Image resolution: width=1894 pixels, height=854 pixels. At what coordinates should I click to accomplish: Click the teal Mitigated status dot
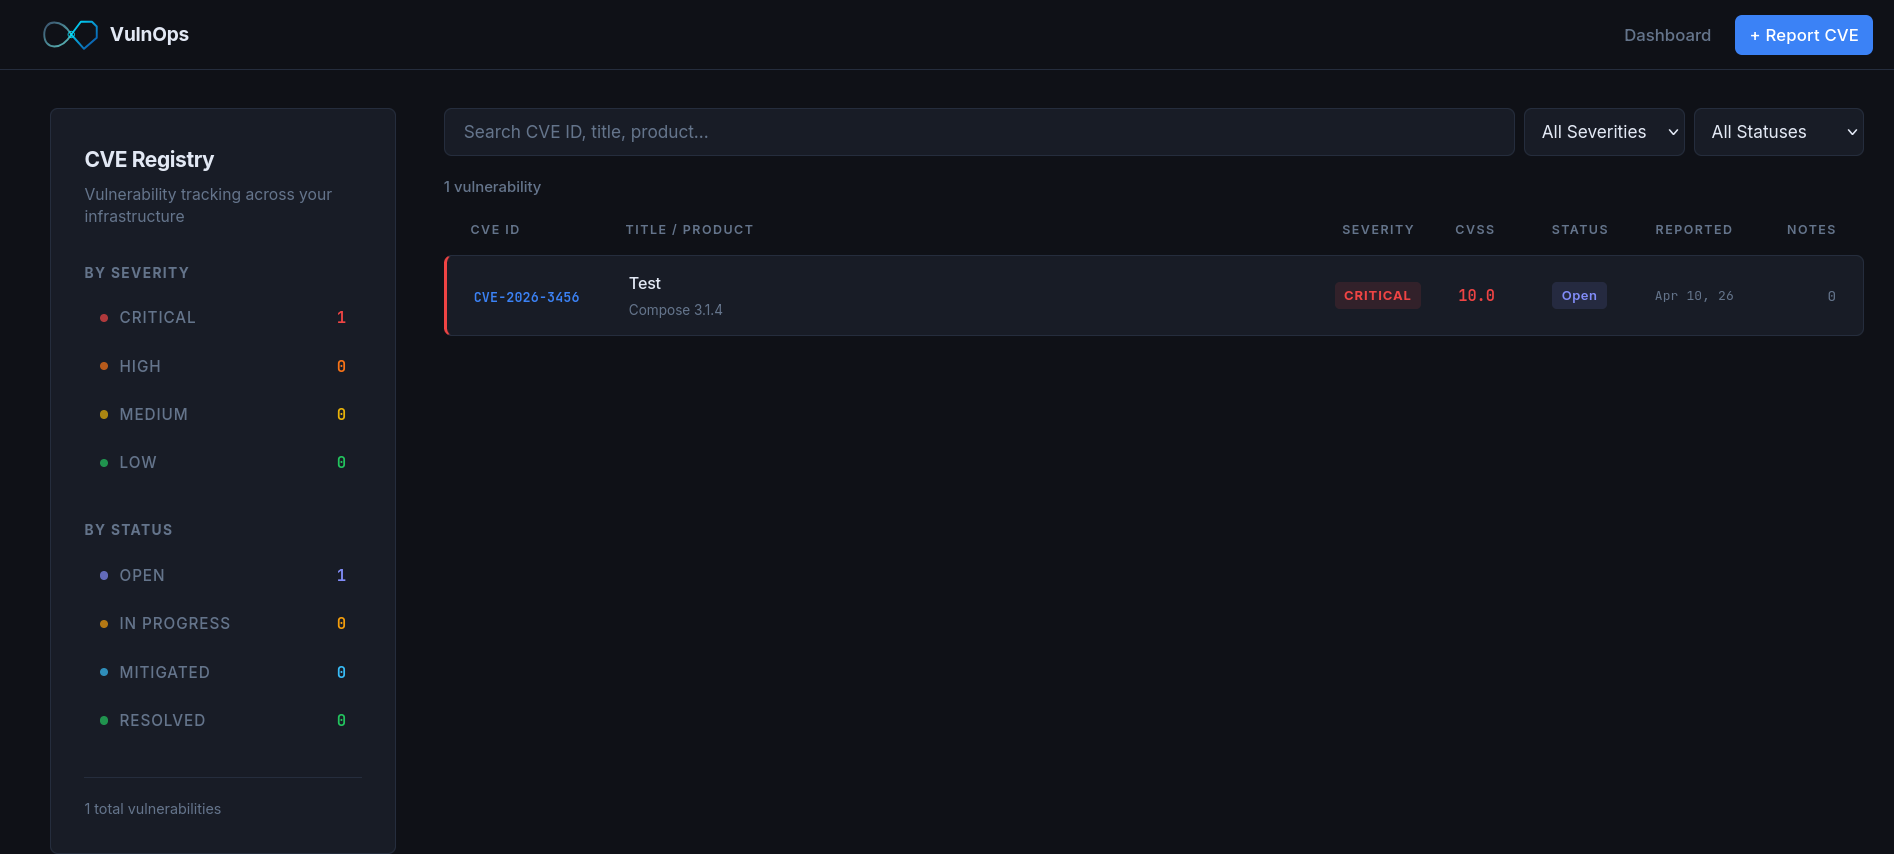click(105, 672)
